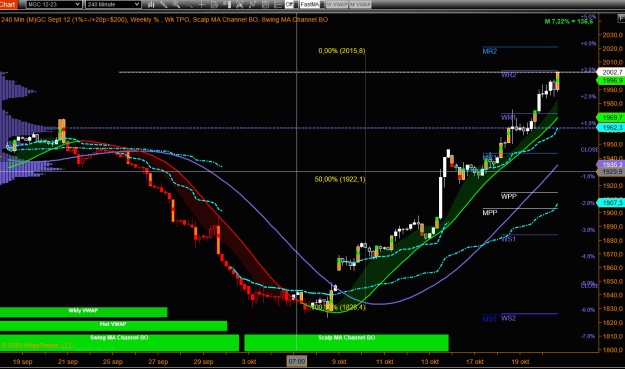Click the green 1996,9 price marker

click(x=611, y=80)
